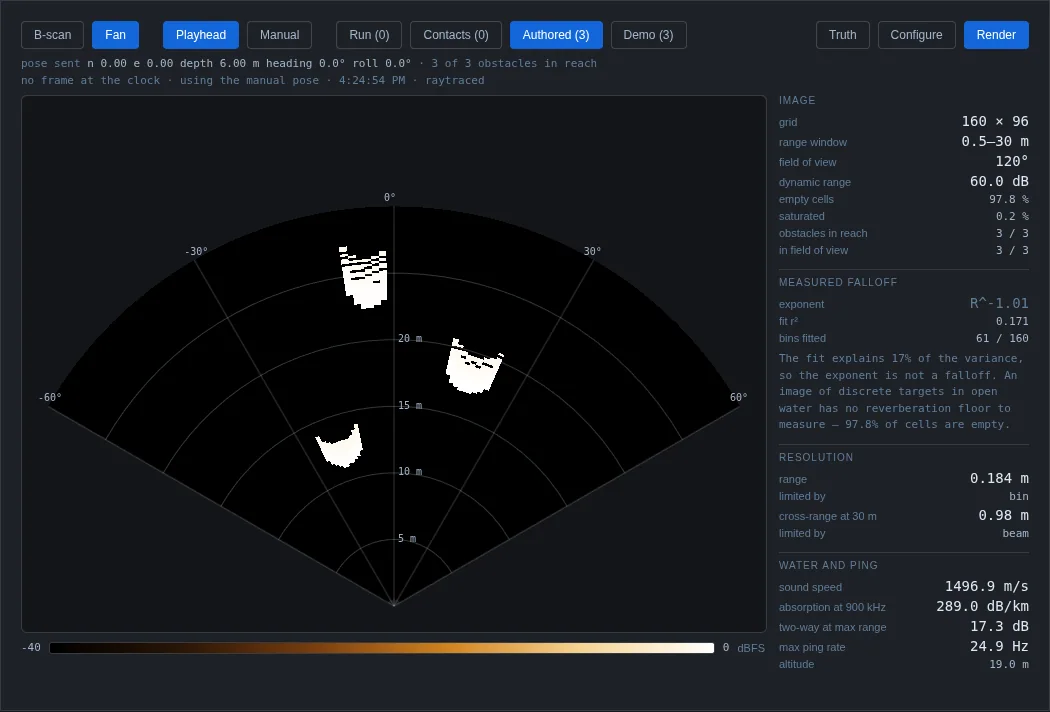1050x712 pixels.
Task: Click the 10 m range label
Action: pyautogui.click(x=410, y=472)
